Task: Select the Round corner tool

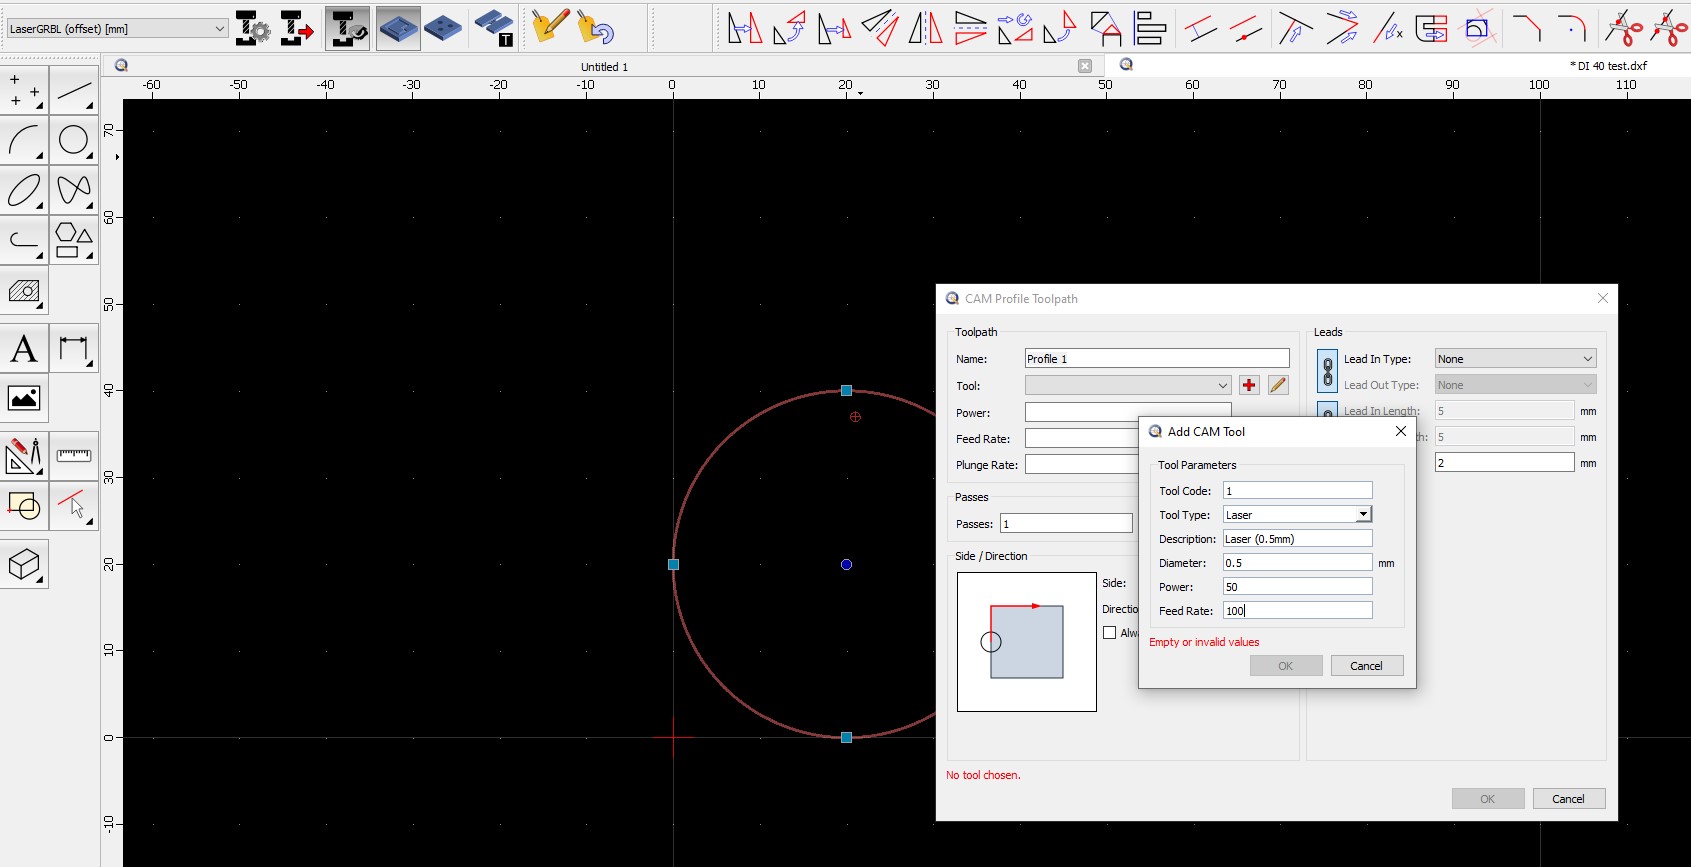Action: coord(1572,28)
